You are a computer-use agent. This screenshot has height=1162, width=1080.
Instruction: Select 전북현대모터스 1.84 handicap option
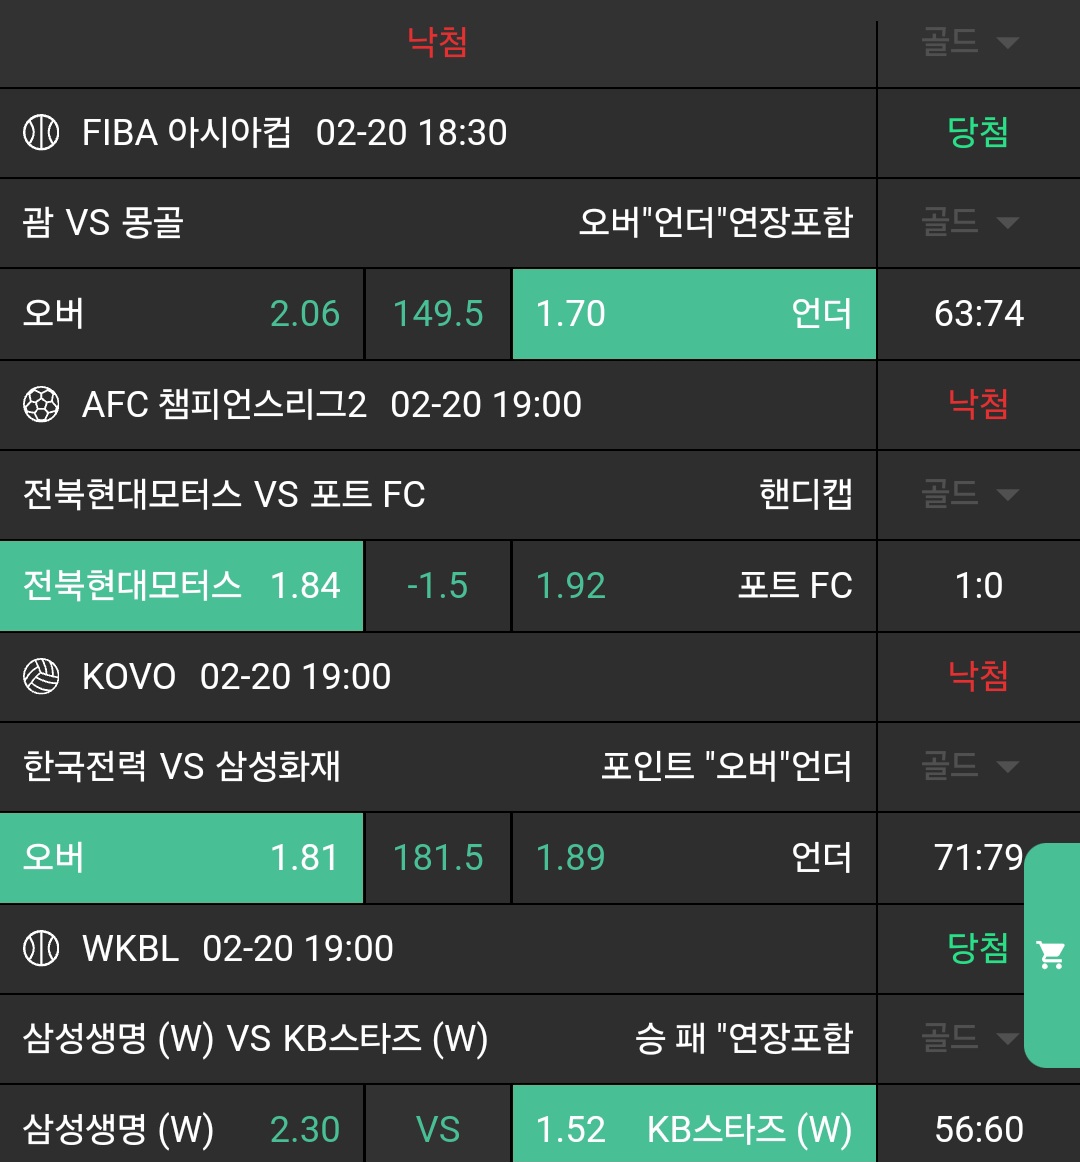(x=181, y=586)
